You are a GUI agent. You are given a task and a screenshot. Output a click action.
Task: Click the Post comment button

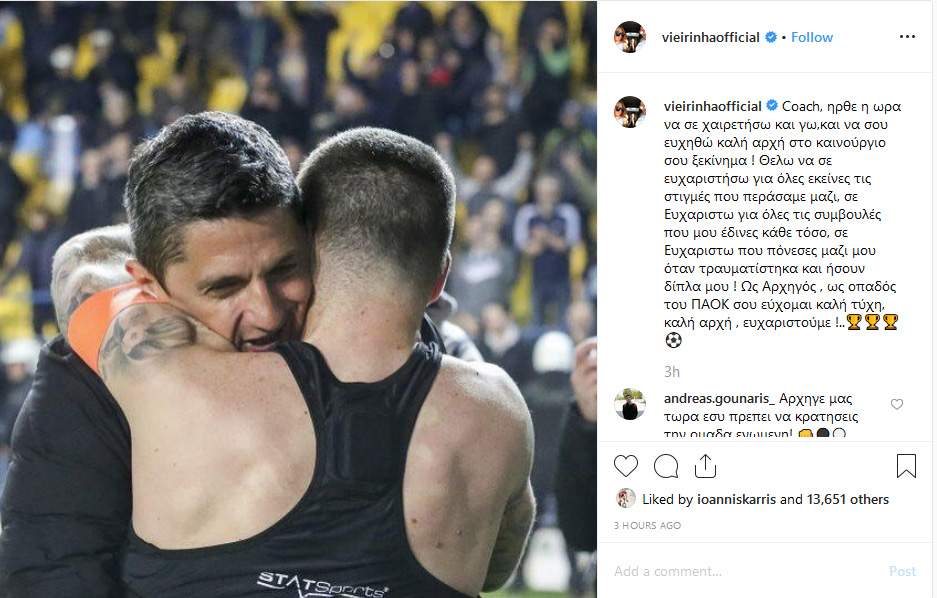tap(902, 571)
